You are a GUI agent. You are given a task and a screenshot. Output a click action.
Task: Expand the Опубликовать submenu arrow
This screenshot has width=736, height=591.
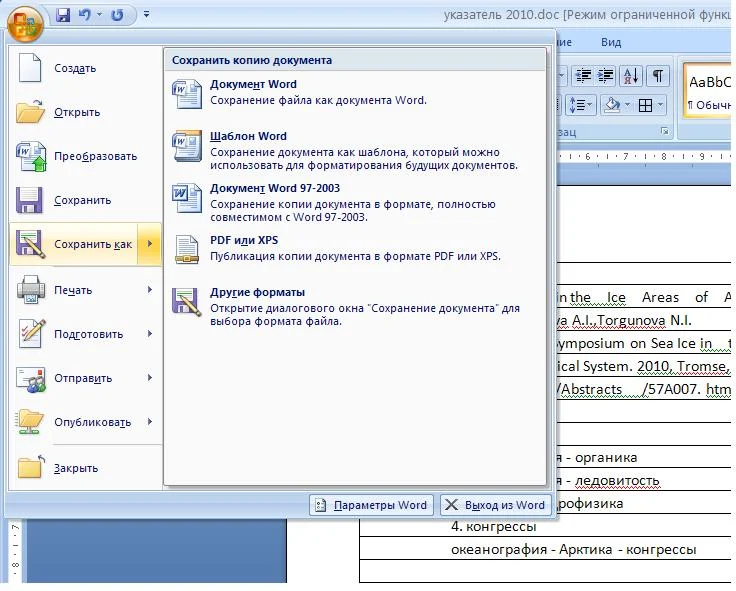click(150, 422)
